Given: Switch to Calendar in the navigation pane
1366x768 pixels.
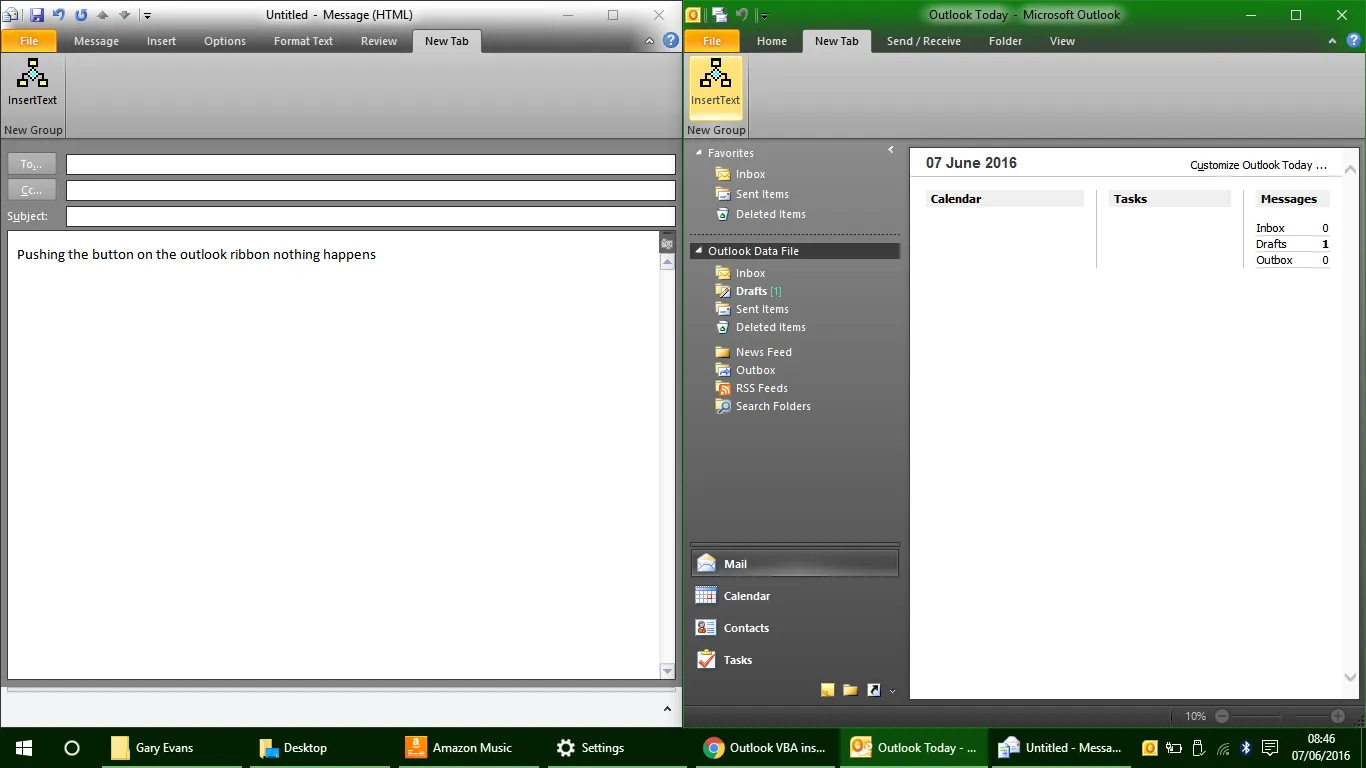Looking at the screenshot, I should click(795, 596).
